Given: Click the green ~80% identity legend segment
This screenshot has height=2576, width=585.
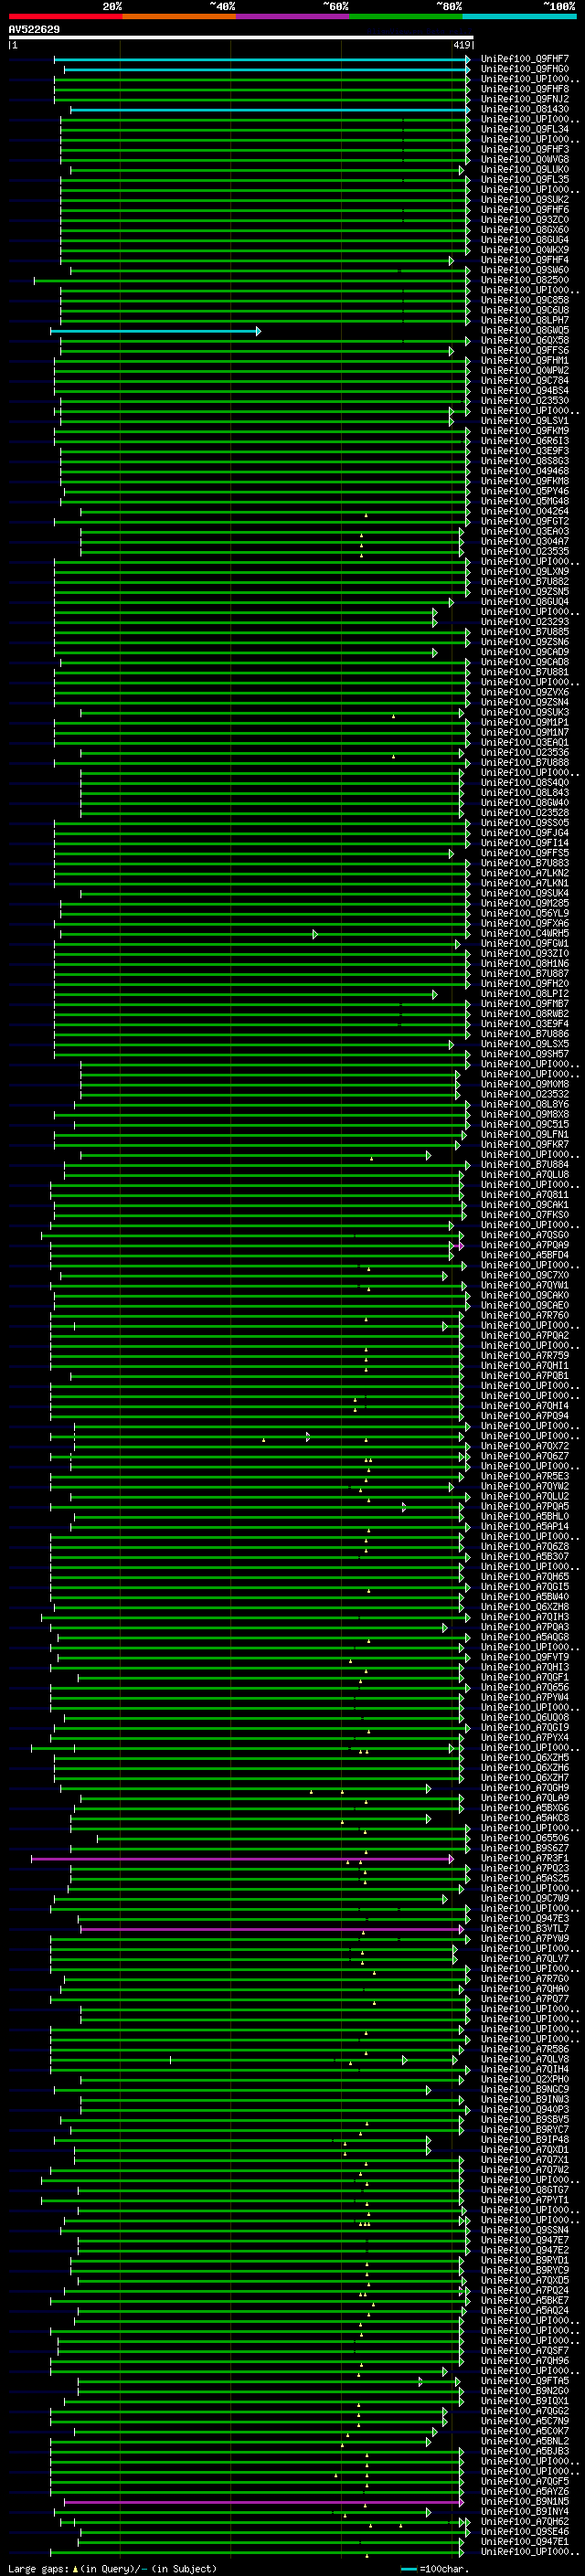Looking at the screenshot, I should coord(406,16).
